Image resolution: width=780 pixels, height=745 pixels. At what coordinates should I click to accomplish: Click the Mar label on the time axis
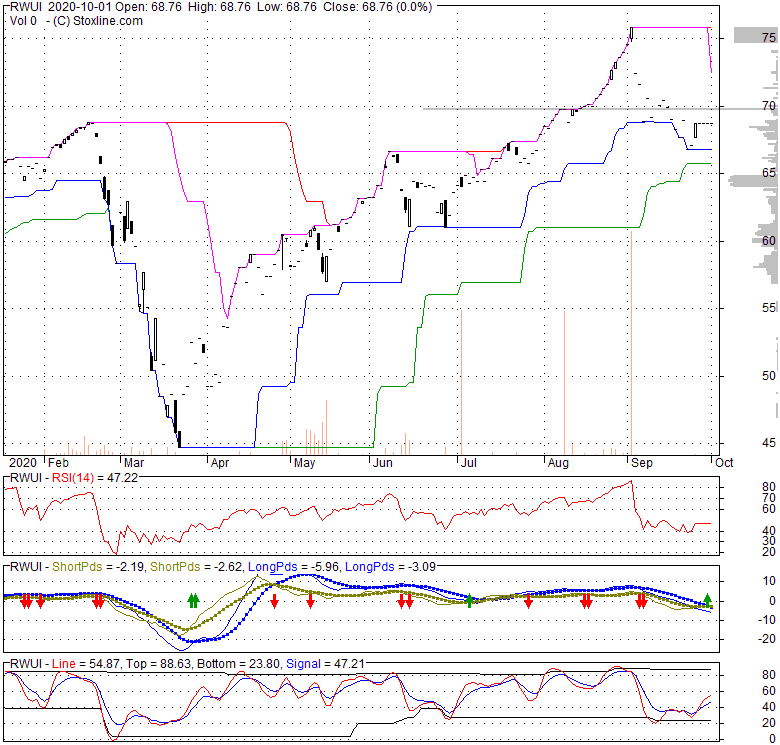134,463
